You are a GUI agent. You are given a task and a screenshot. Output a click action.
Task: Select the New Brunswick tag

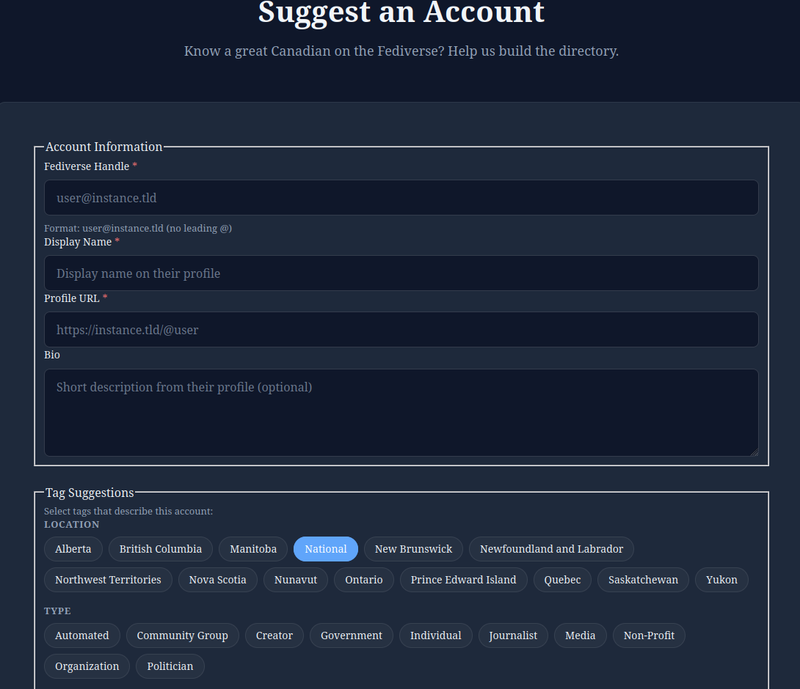[x=412, y=549]
